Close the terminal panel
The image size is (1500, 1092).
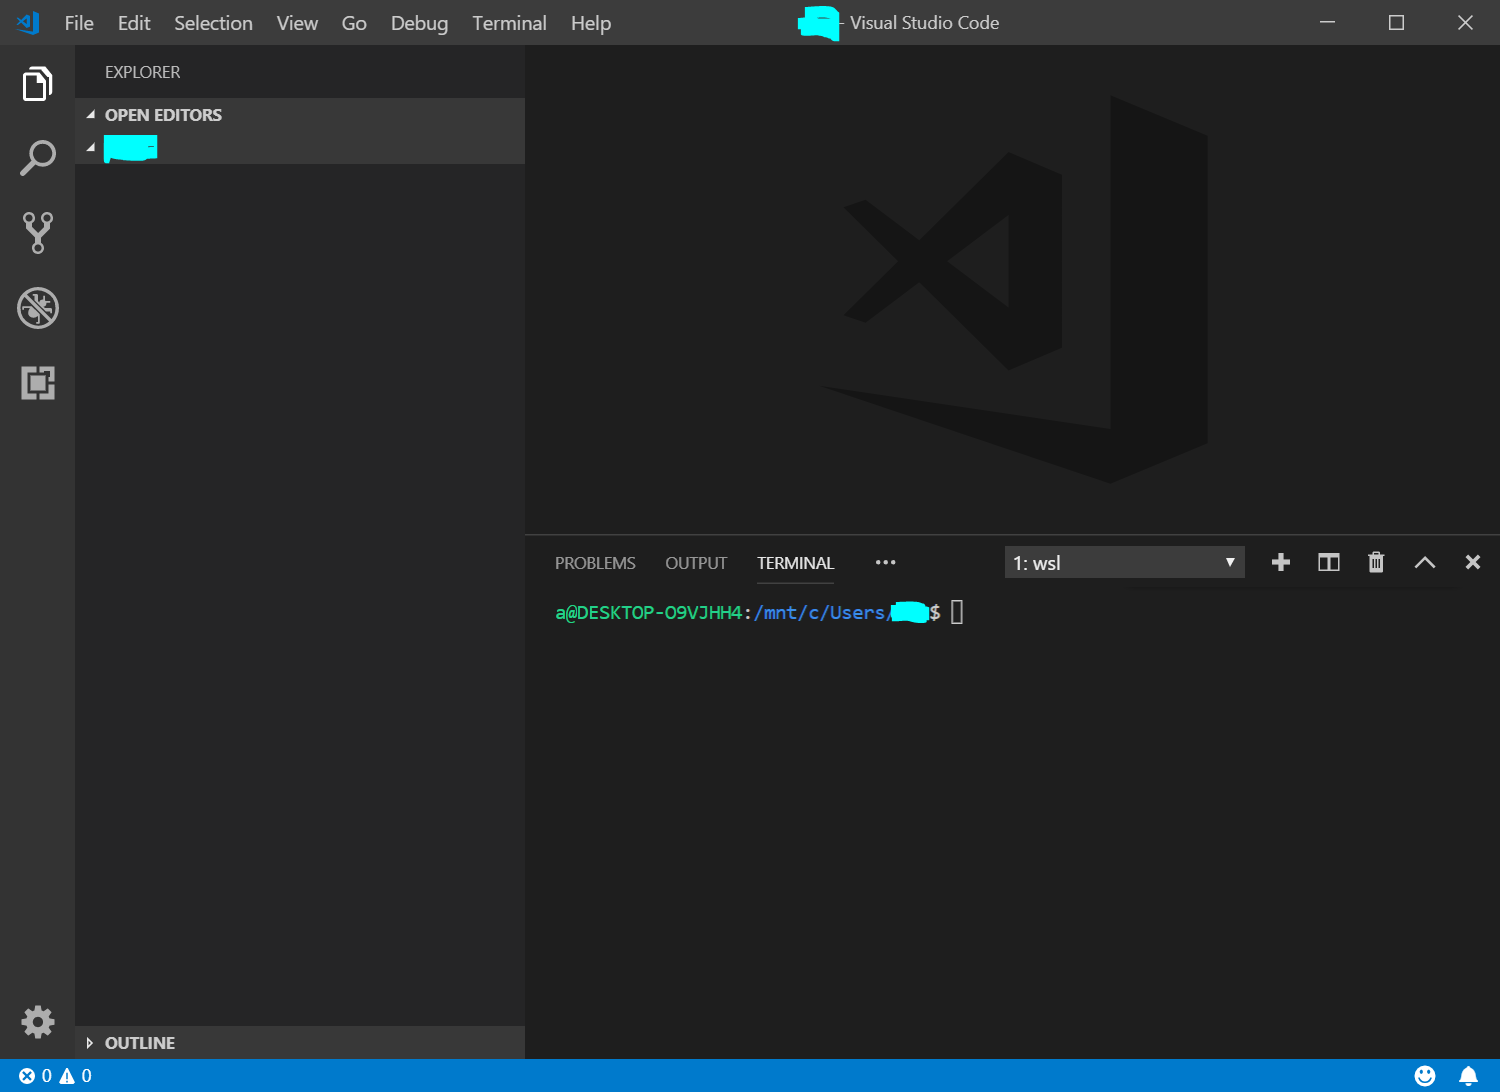1472,562
